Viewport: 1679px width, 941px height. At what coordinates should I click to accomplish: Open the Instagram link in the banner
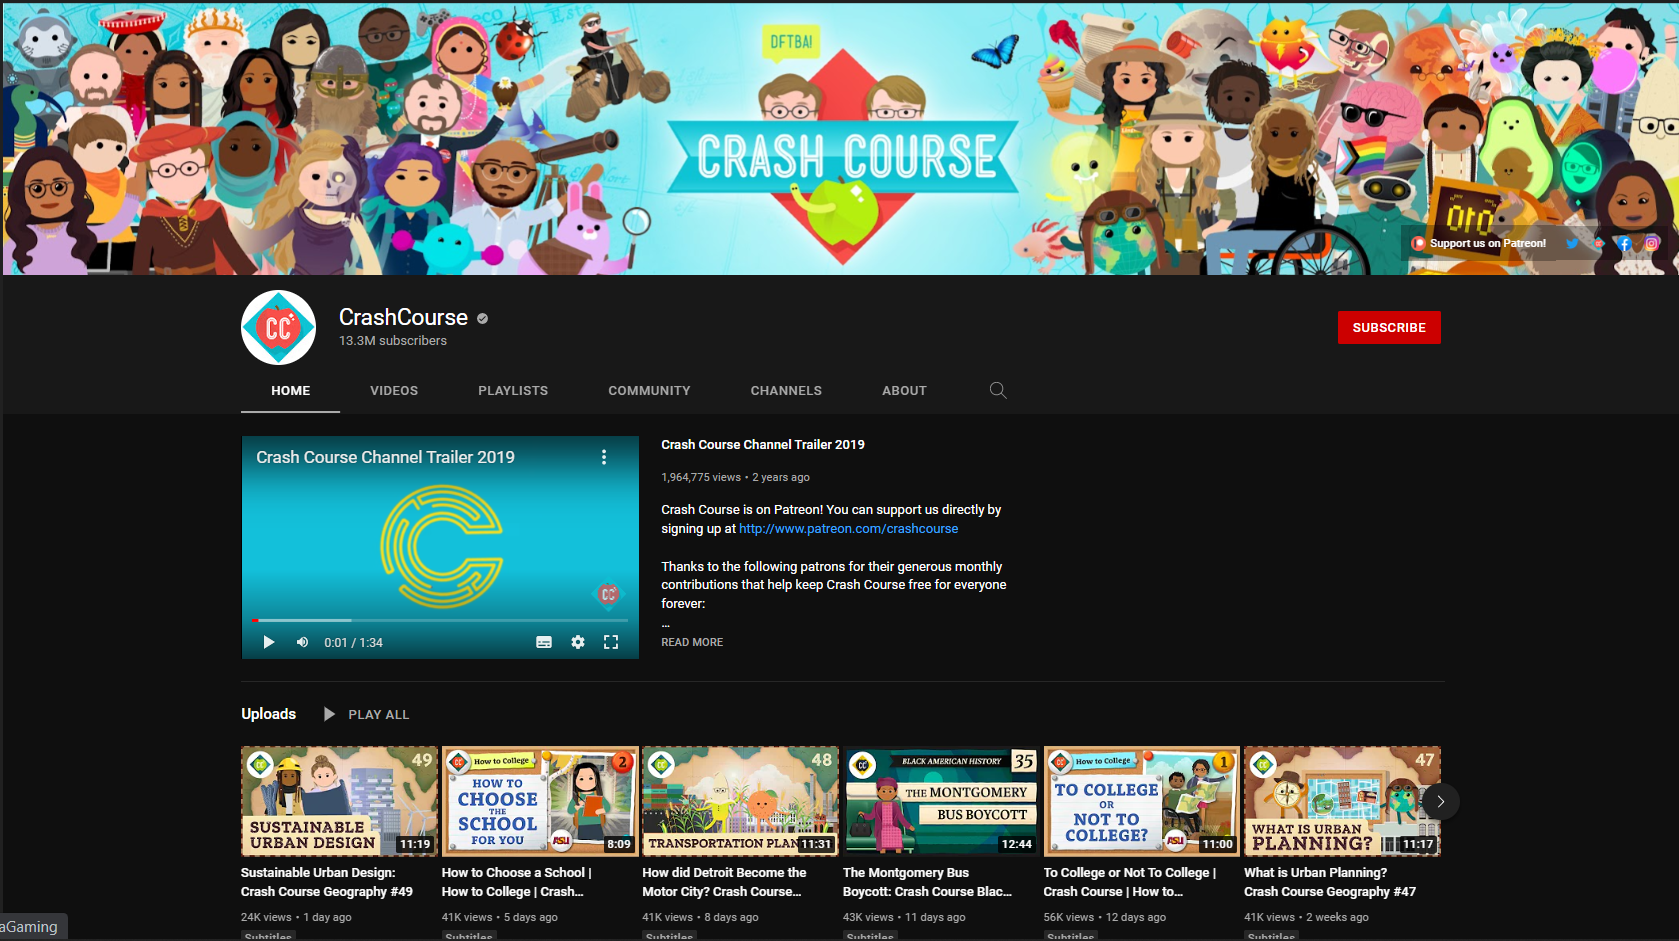(1652, 243)
